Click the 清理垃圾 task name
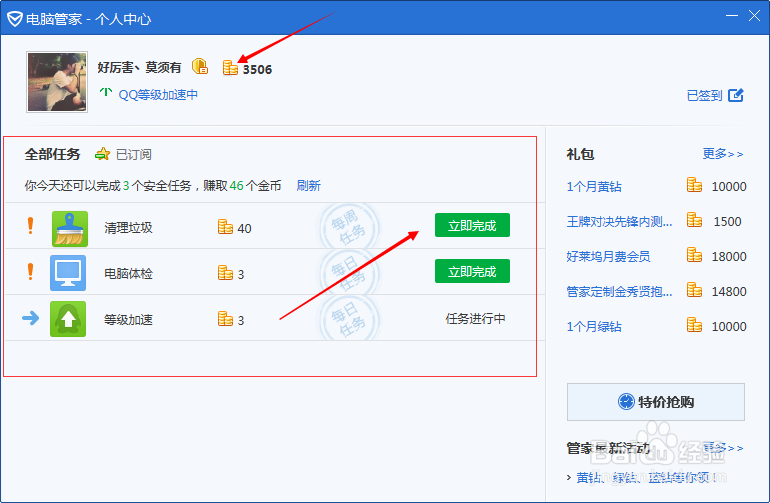 [x=128, y=228]
